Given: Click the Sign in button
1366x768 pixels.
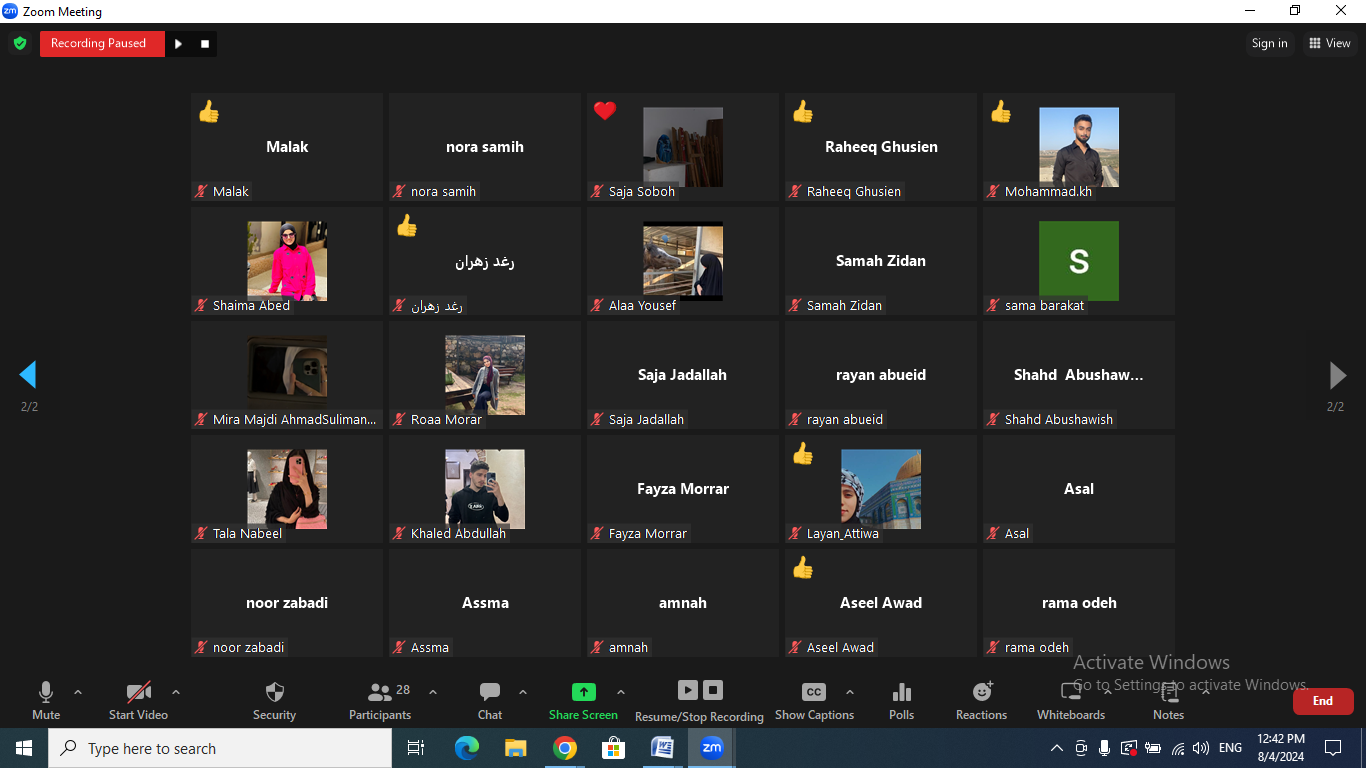Looking at the screenshot, I should click(x=1269, y=43).
